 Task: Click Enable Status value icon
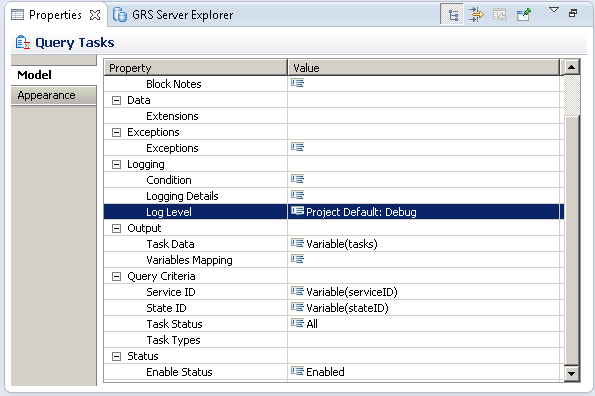click(x=298, y=371)
